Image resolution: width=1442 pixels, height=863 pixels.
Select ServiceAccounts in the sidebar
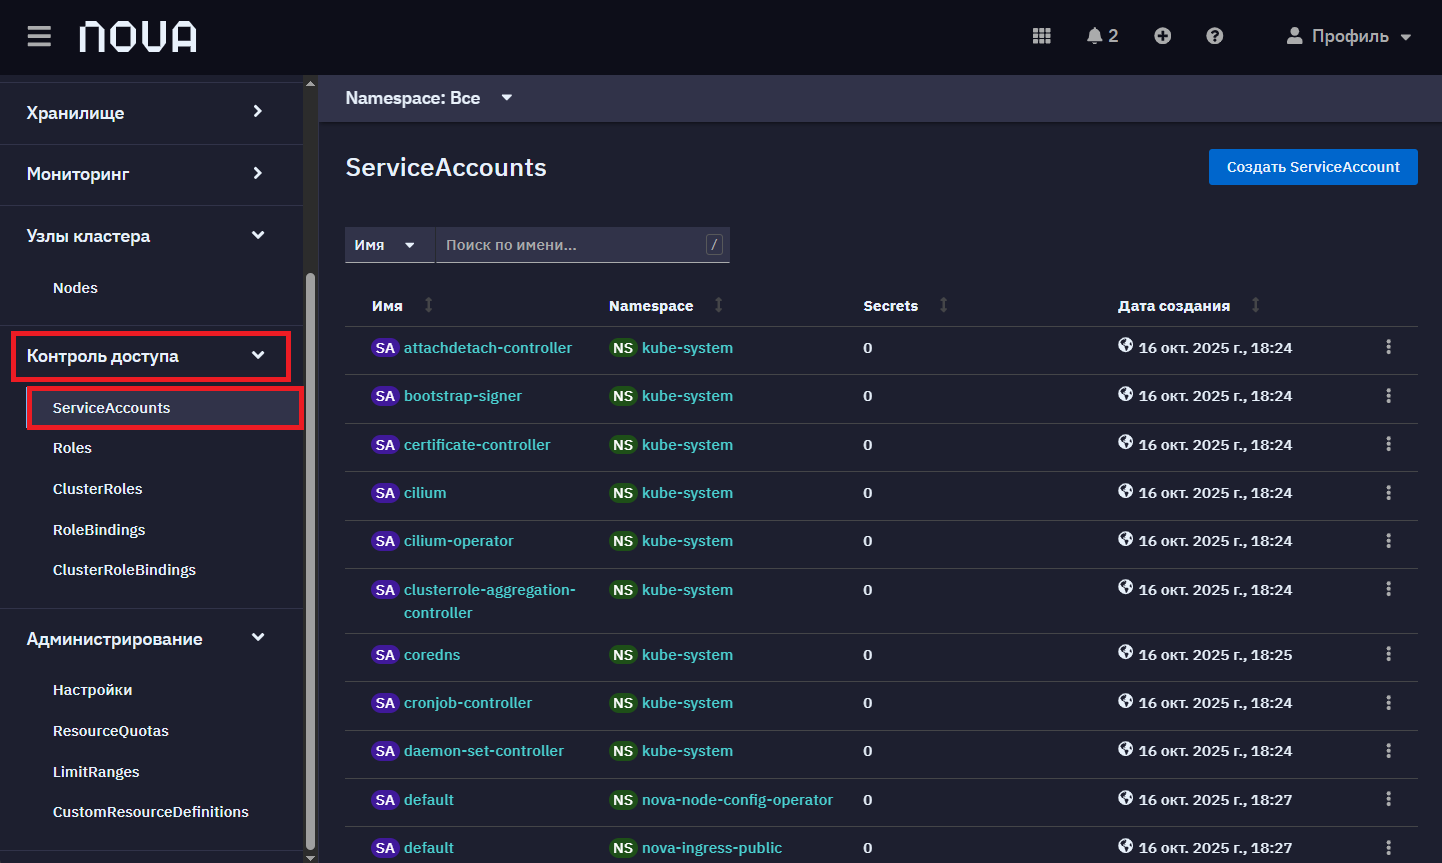tap(164, 408)
